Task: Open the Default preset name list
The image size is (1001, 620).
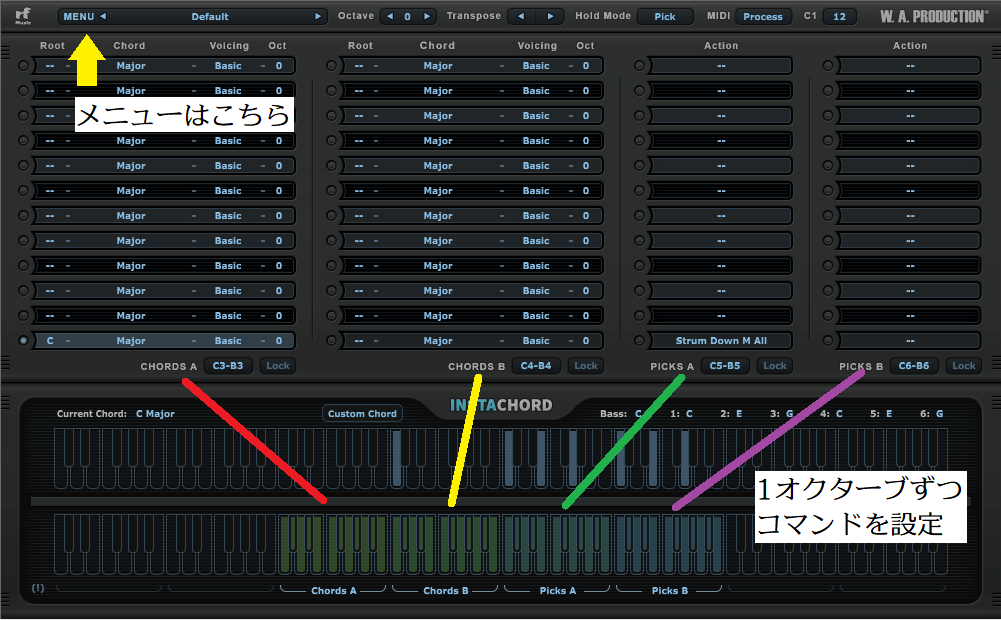Action: click(210, 17)
